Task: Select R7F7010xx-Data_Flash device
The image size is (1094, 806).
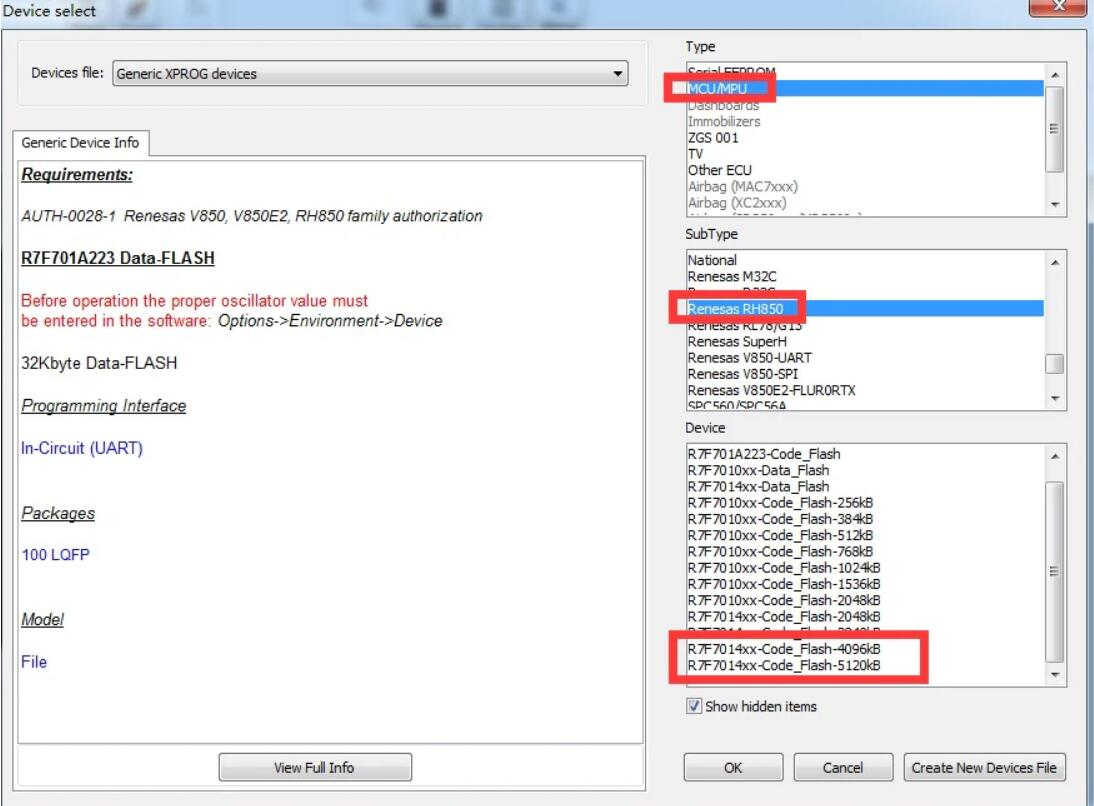Action: 864,470
